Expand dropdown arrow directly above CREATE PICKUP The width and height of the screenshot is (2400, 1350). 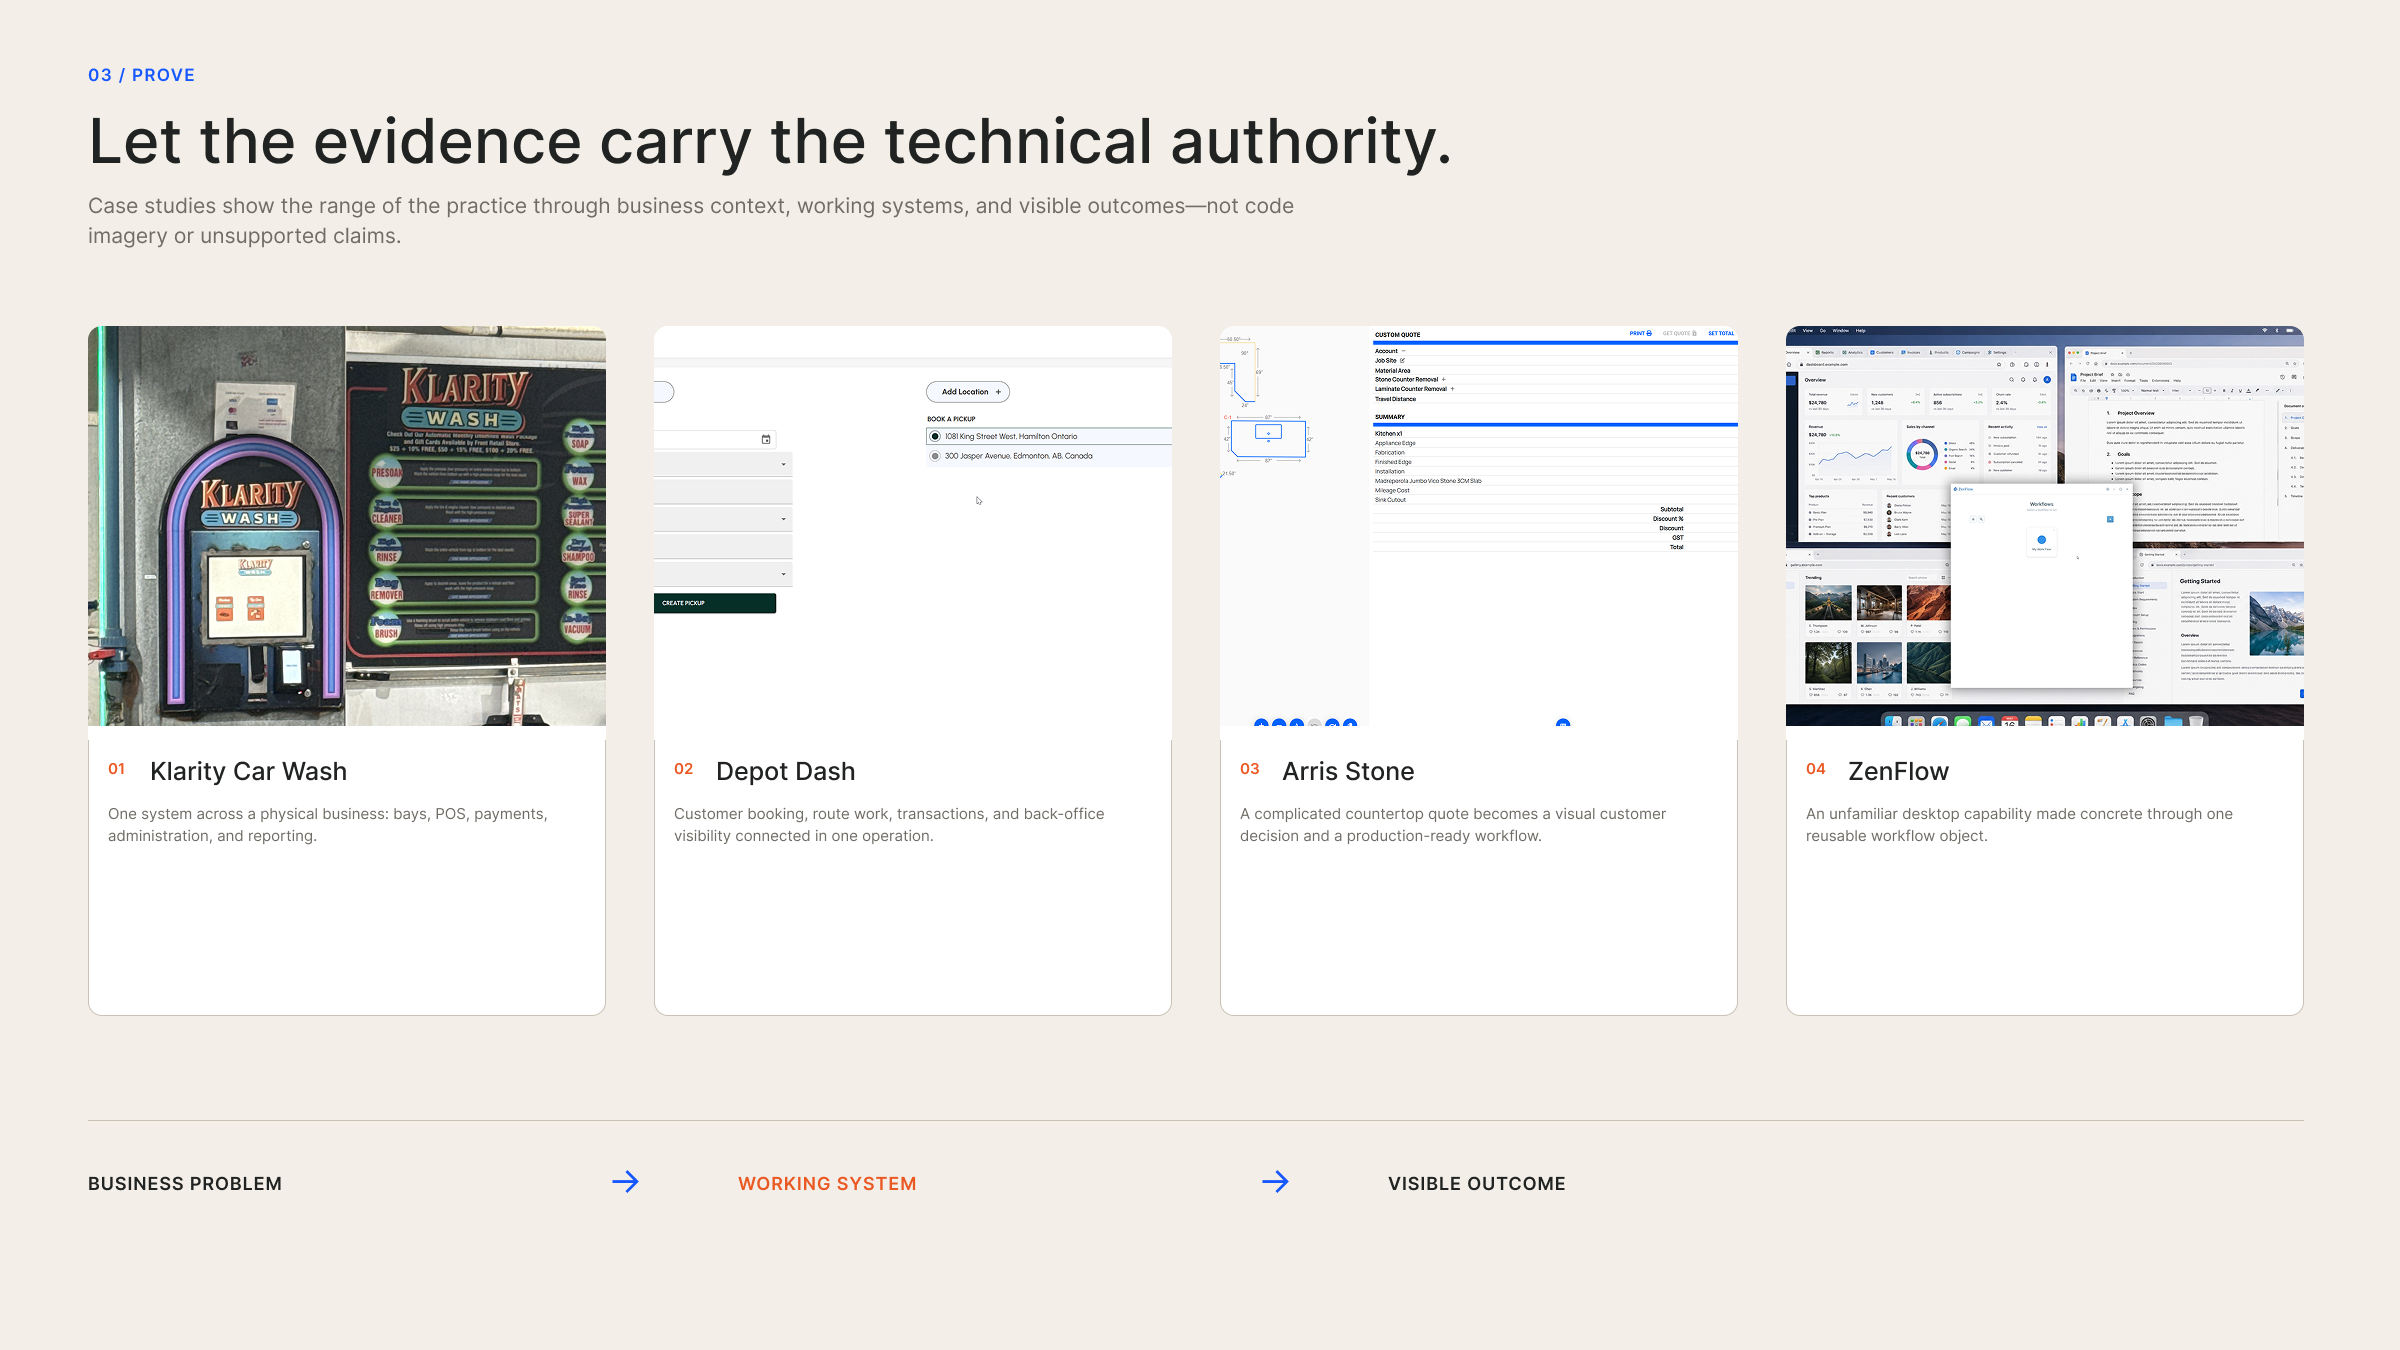click(x=783, y=574)
